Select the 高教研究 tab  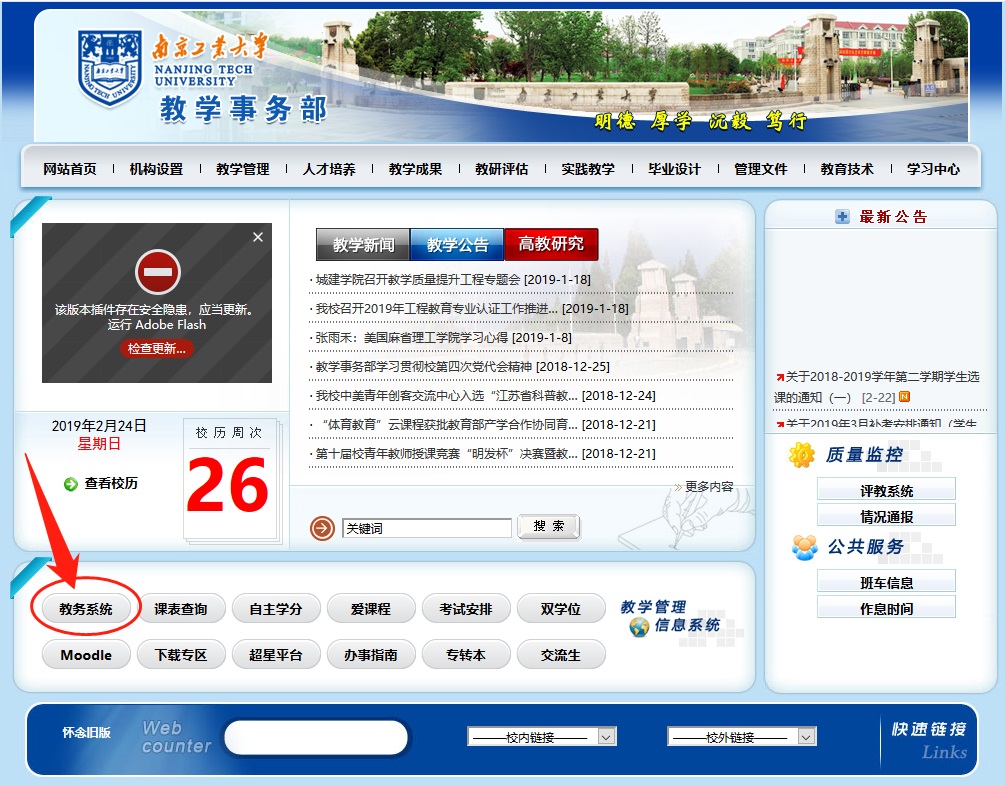click(x=551, y=245)
